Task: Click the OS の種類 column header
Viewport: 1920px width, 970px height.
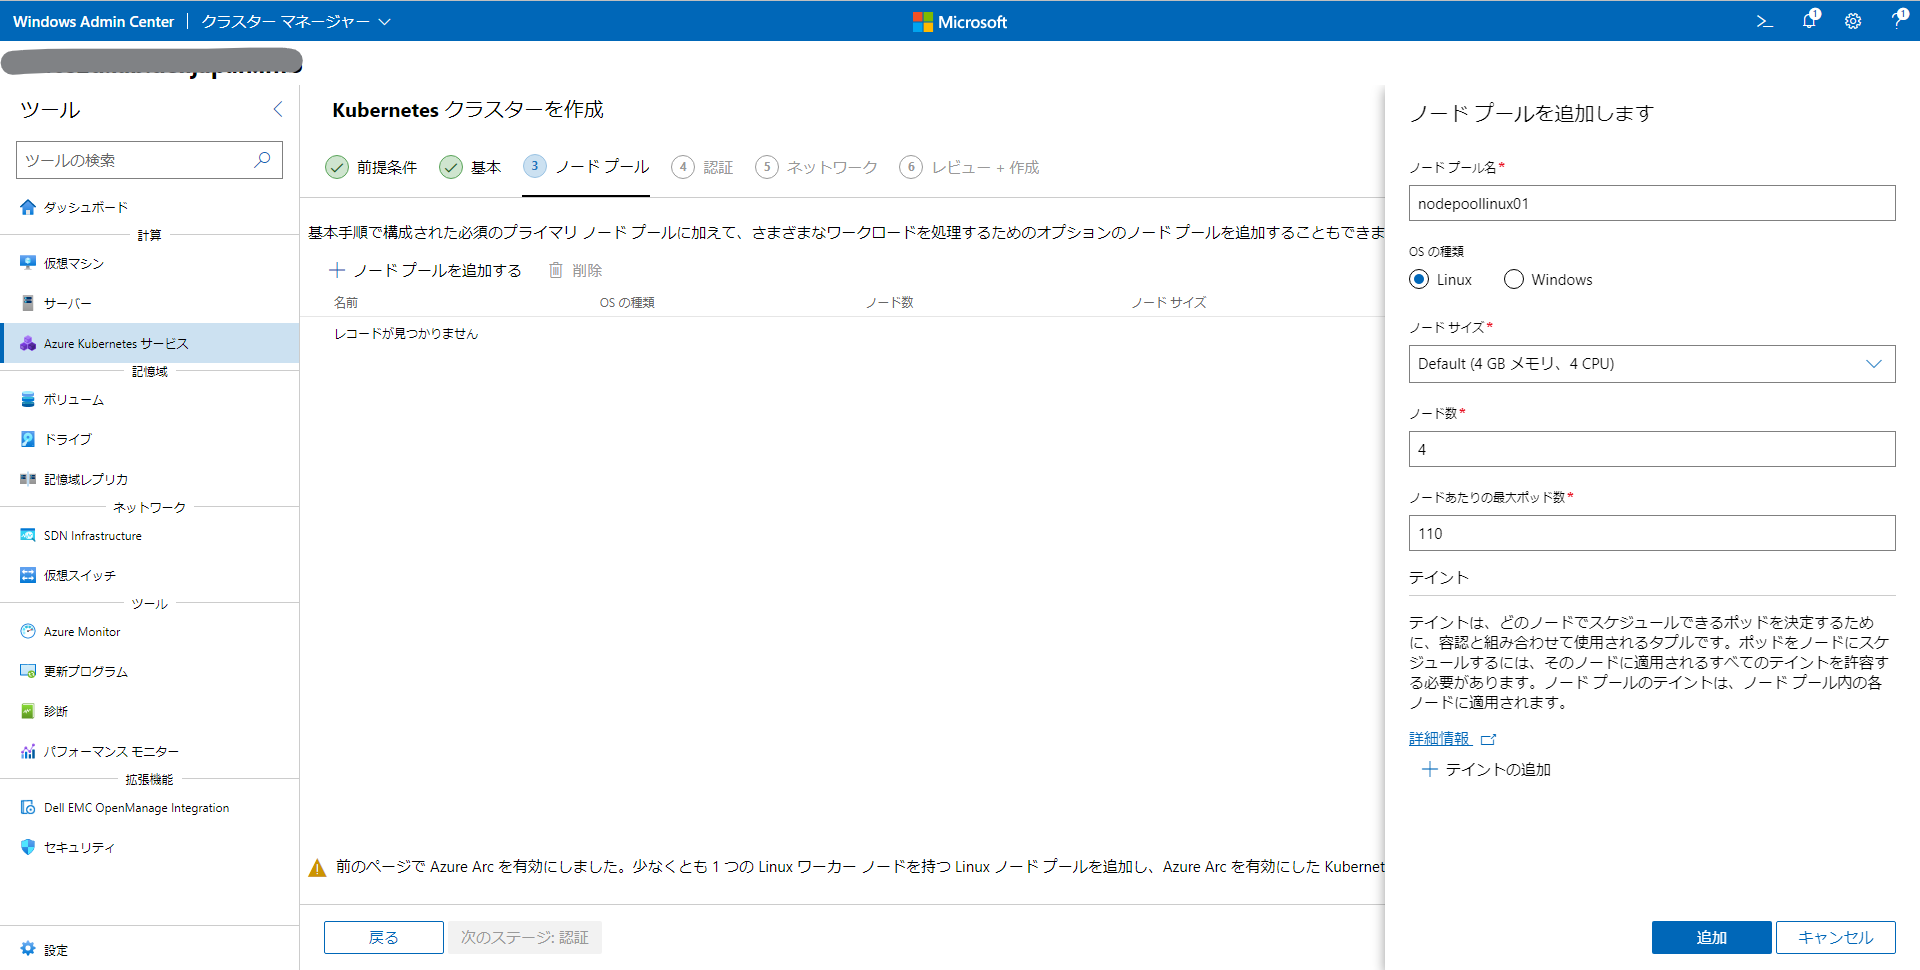Action: tap(627, 302)
